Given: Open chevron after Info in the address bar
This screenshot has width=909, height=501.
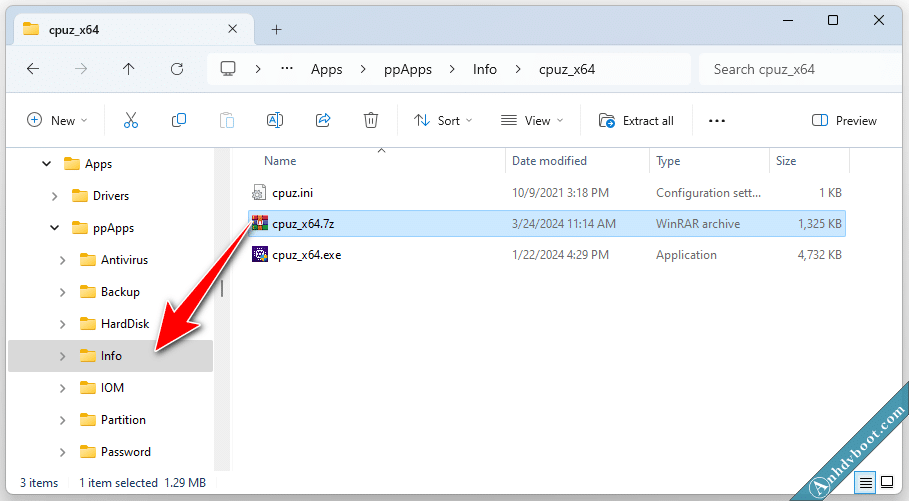Looking at the screenshot, I should pyautogui.click(x=518, y=69).
